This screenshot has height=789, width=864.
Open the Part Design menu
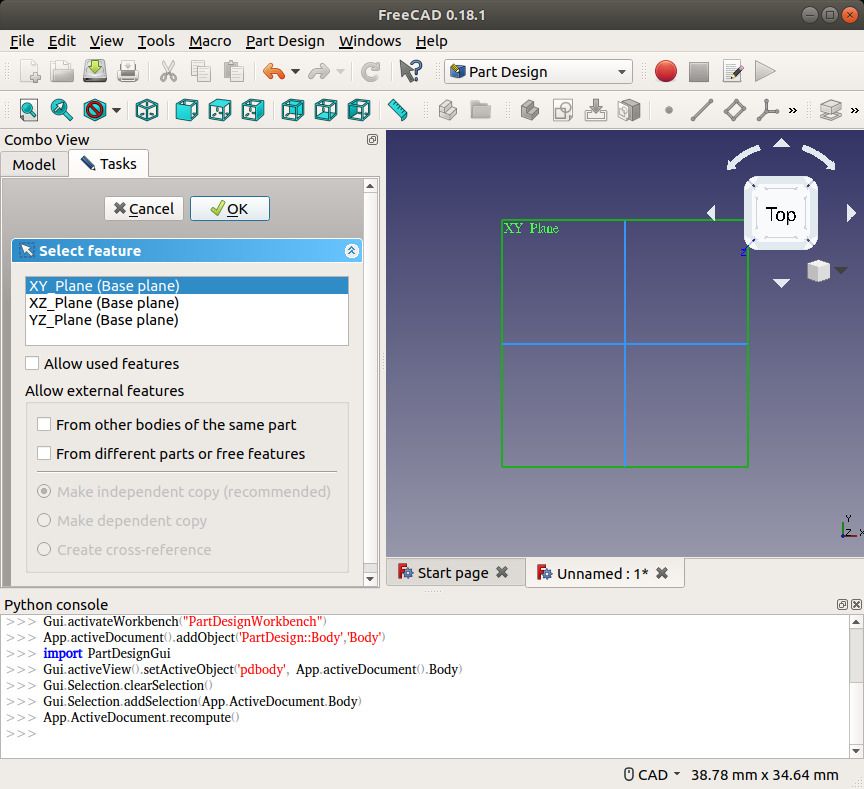[x=285, y=41]
